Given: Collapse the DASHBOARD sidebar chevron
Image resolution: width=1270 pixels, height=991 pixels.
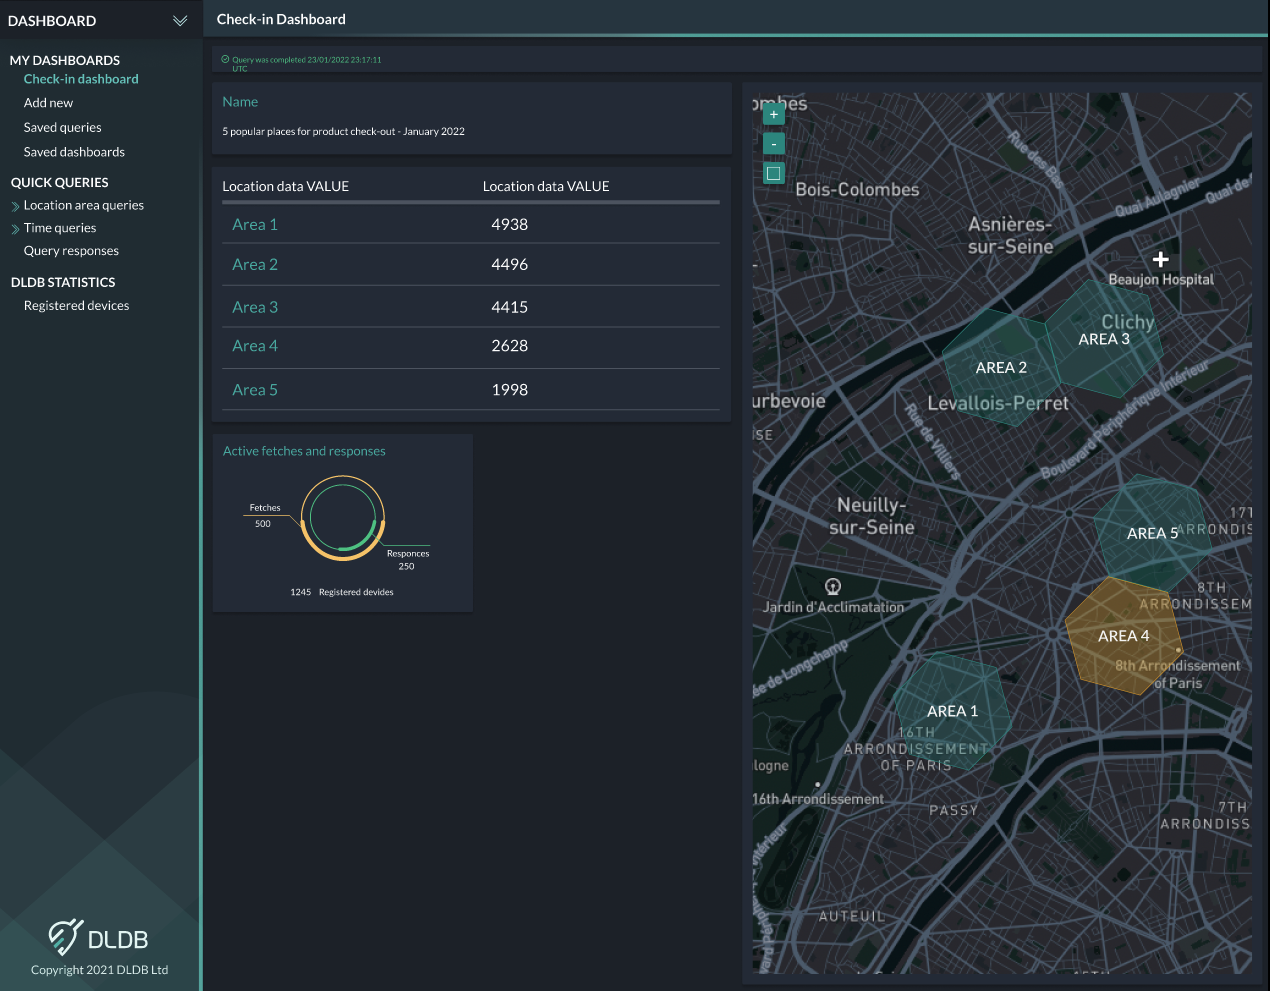Looking at the screenshot, I should coord(180,20).
